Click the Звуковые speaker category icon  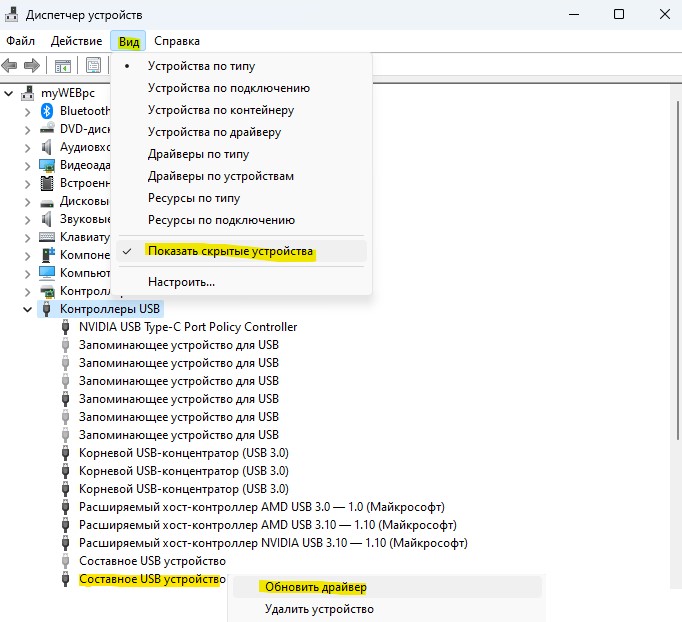click(47, 219)
